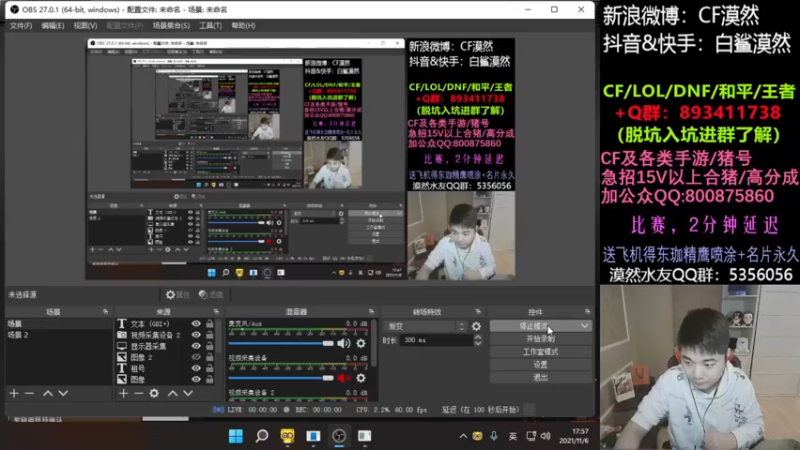Remove selected scene with minus icon in 场景 panel
Viewport: 800px width, 450px height.
point(29,393)
